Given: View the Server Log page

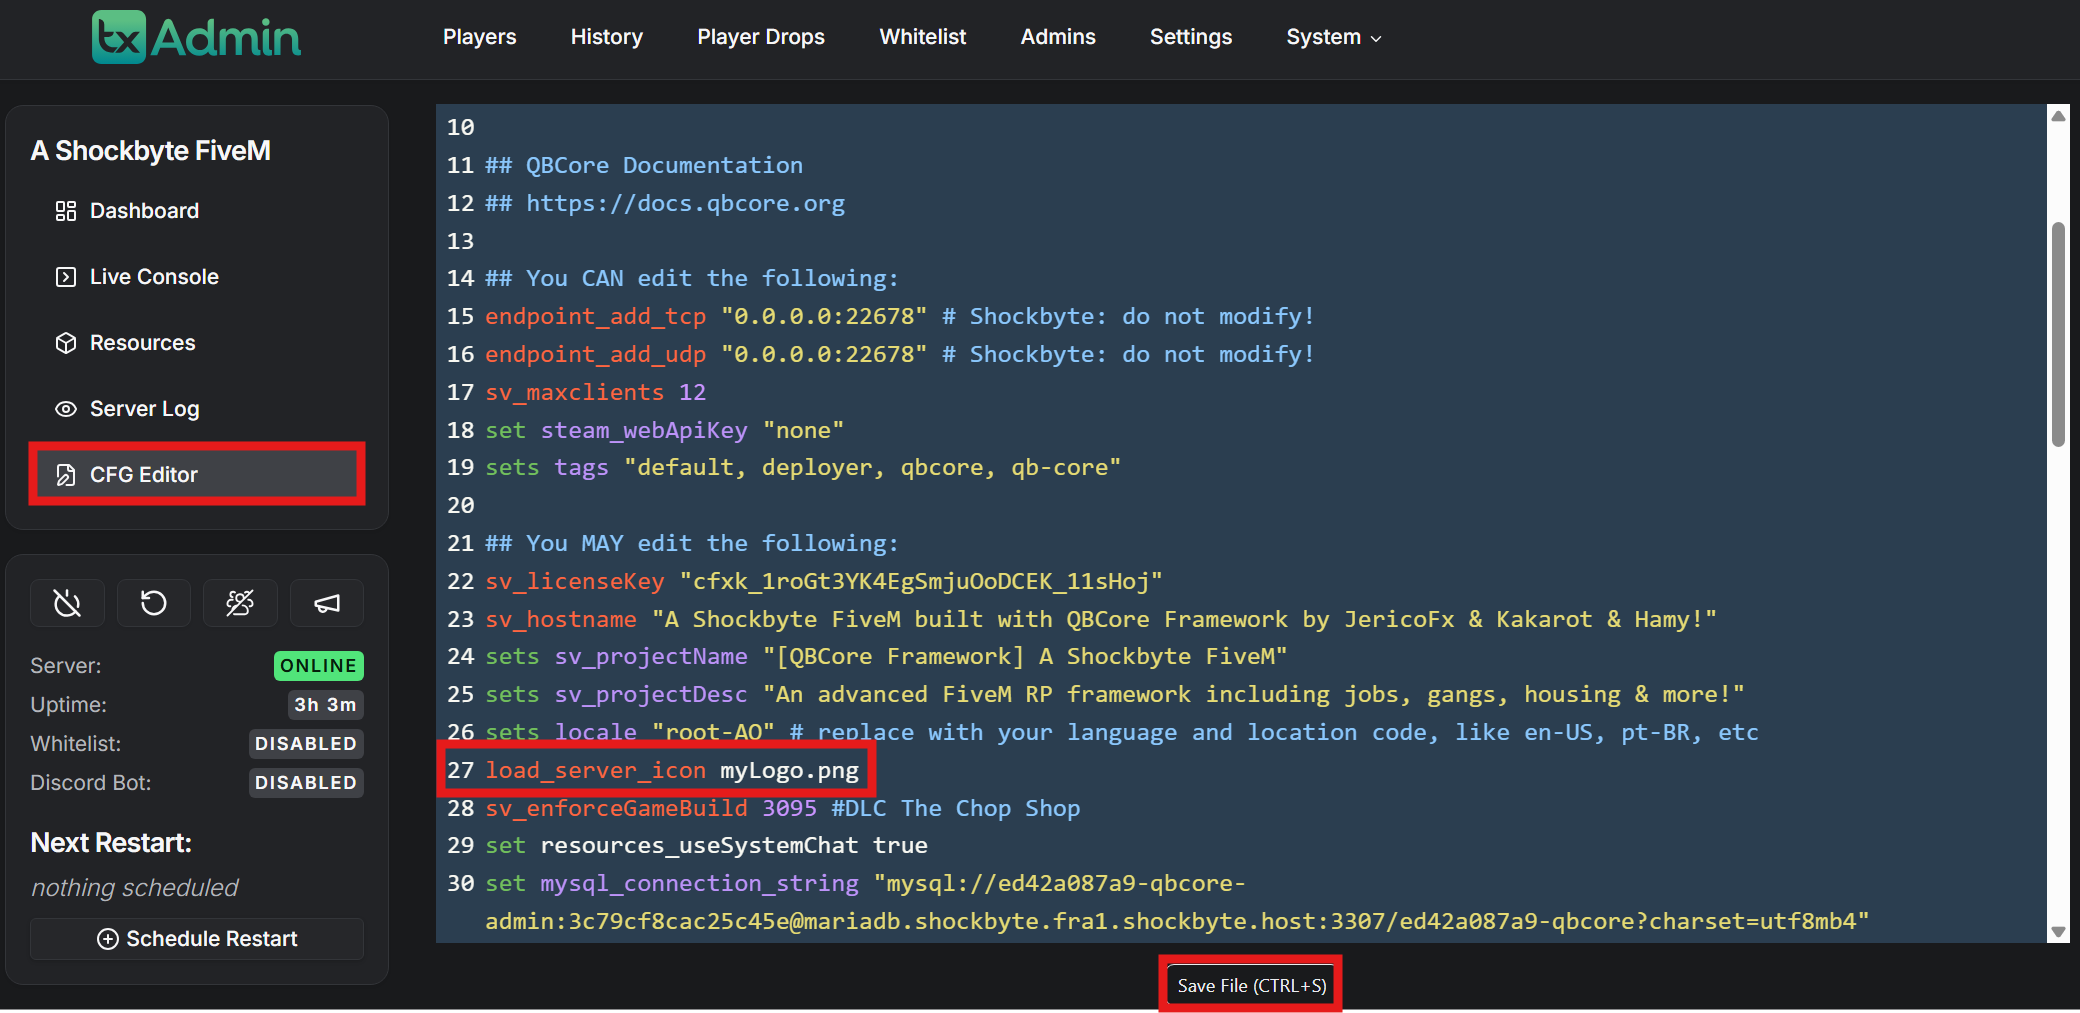Looking at the screenshot, I should pyautogui.click(x=144, y=409).
